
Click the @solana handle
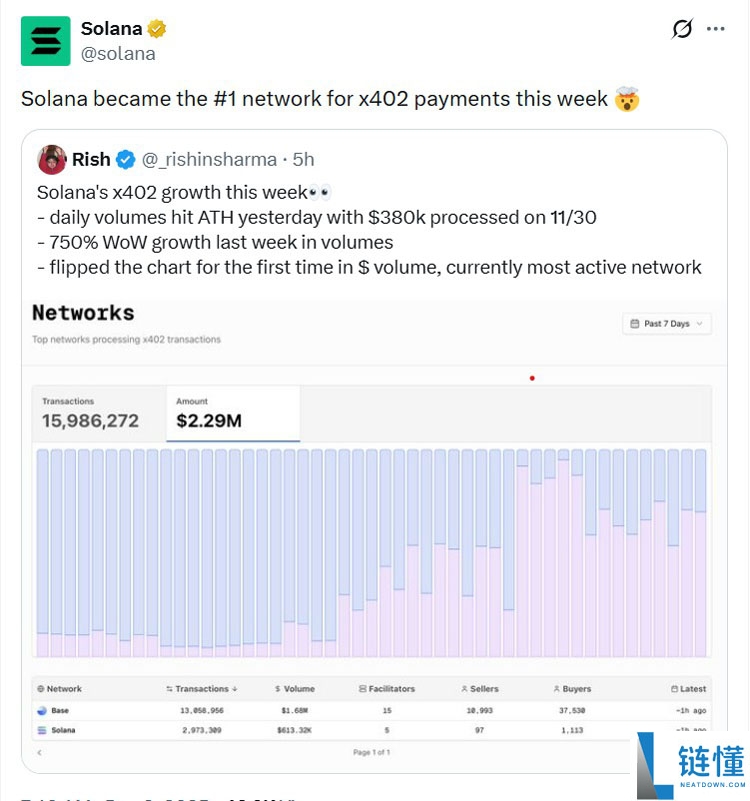tap(117, 54)
